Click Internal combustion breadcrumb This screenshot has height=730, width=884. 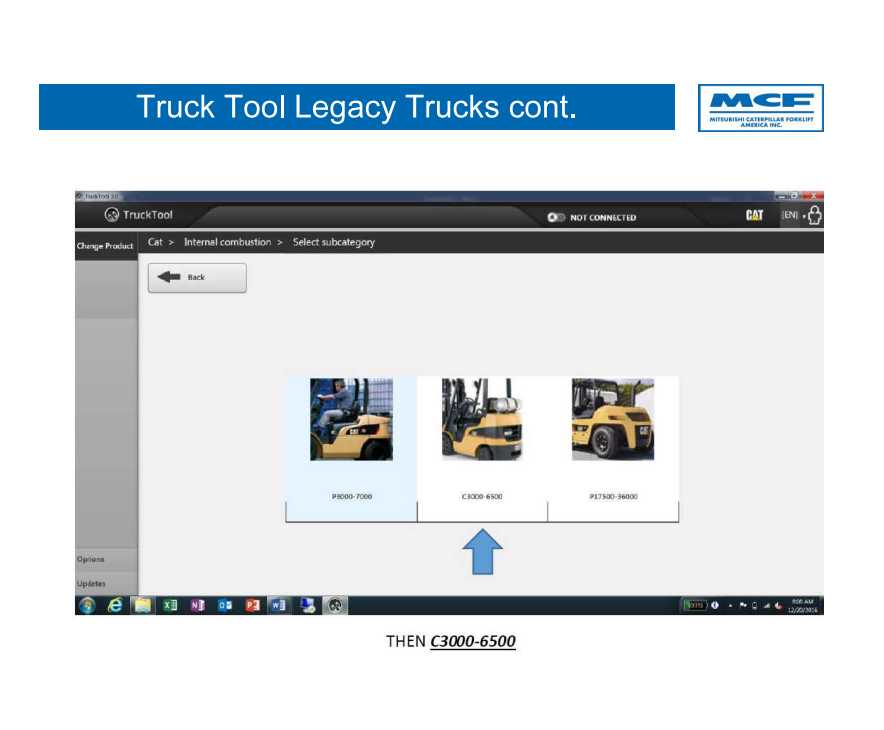[227, 242]
